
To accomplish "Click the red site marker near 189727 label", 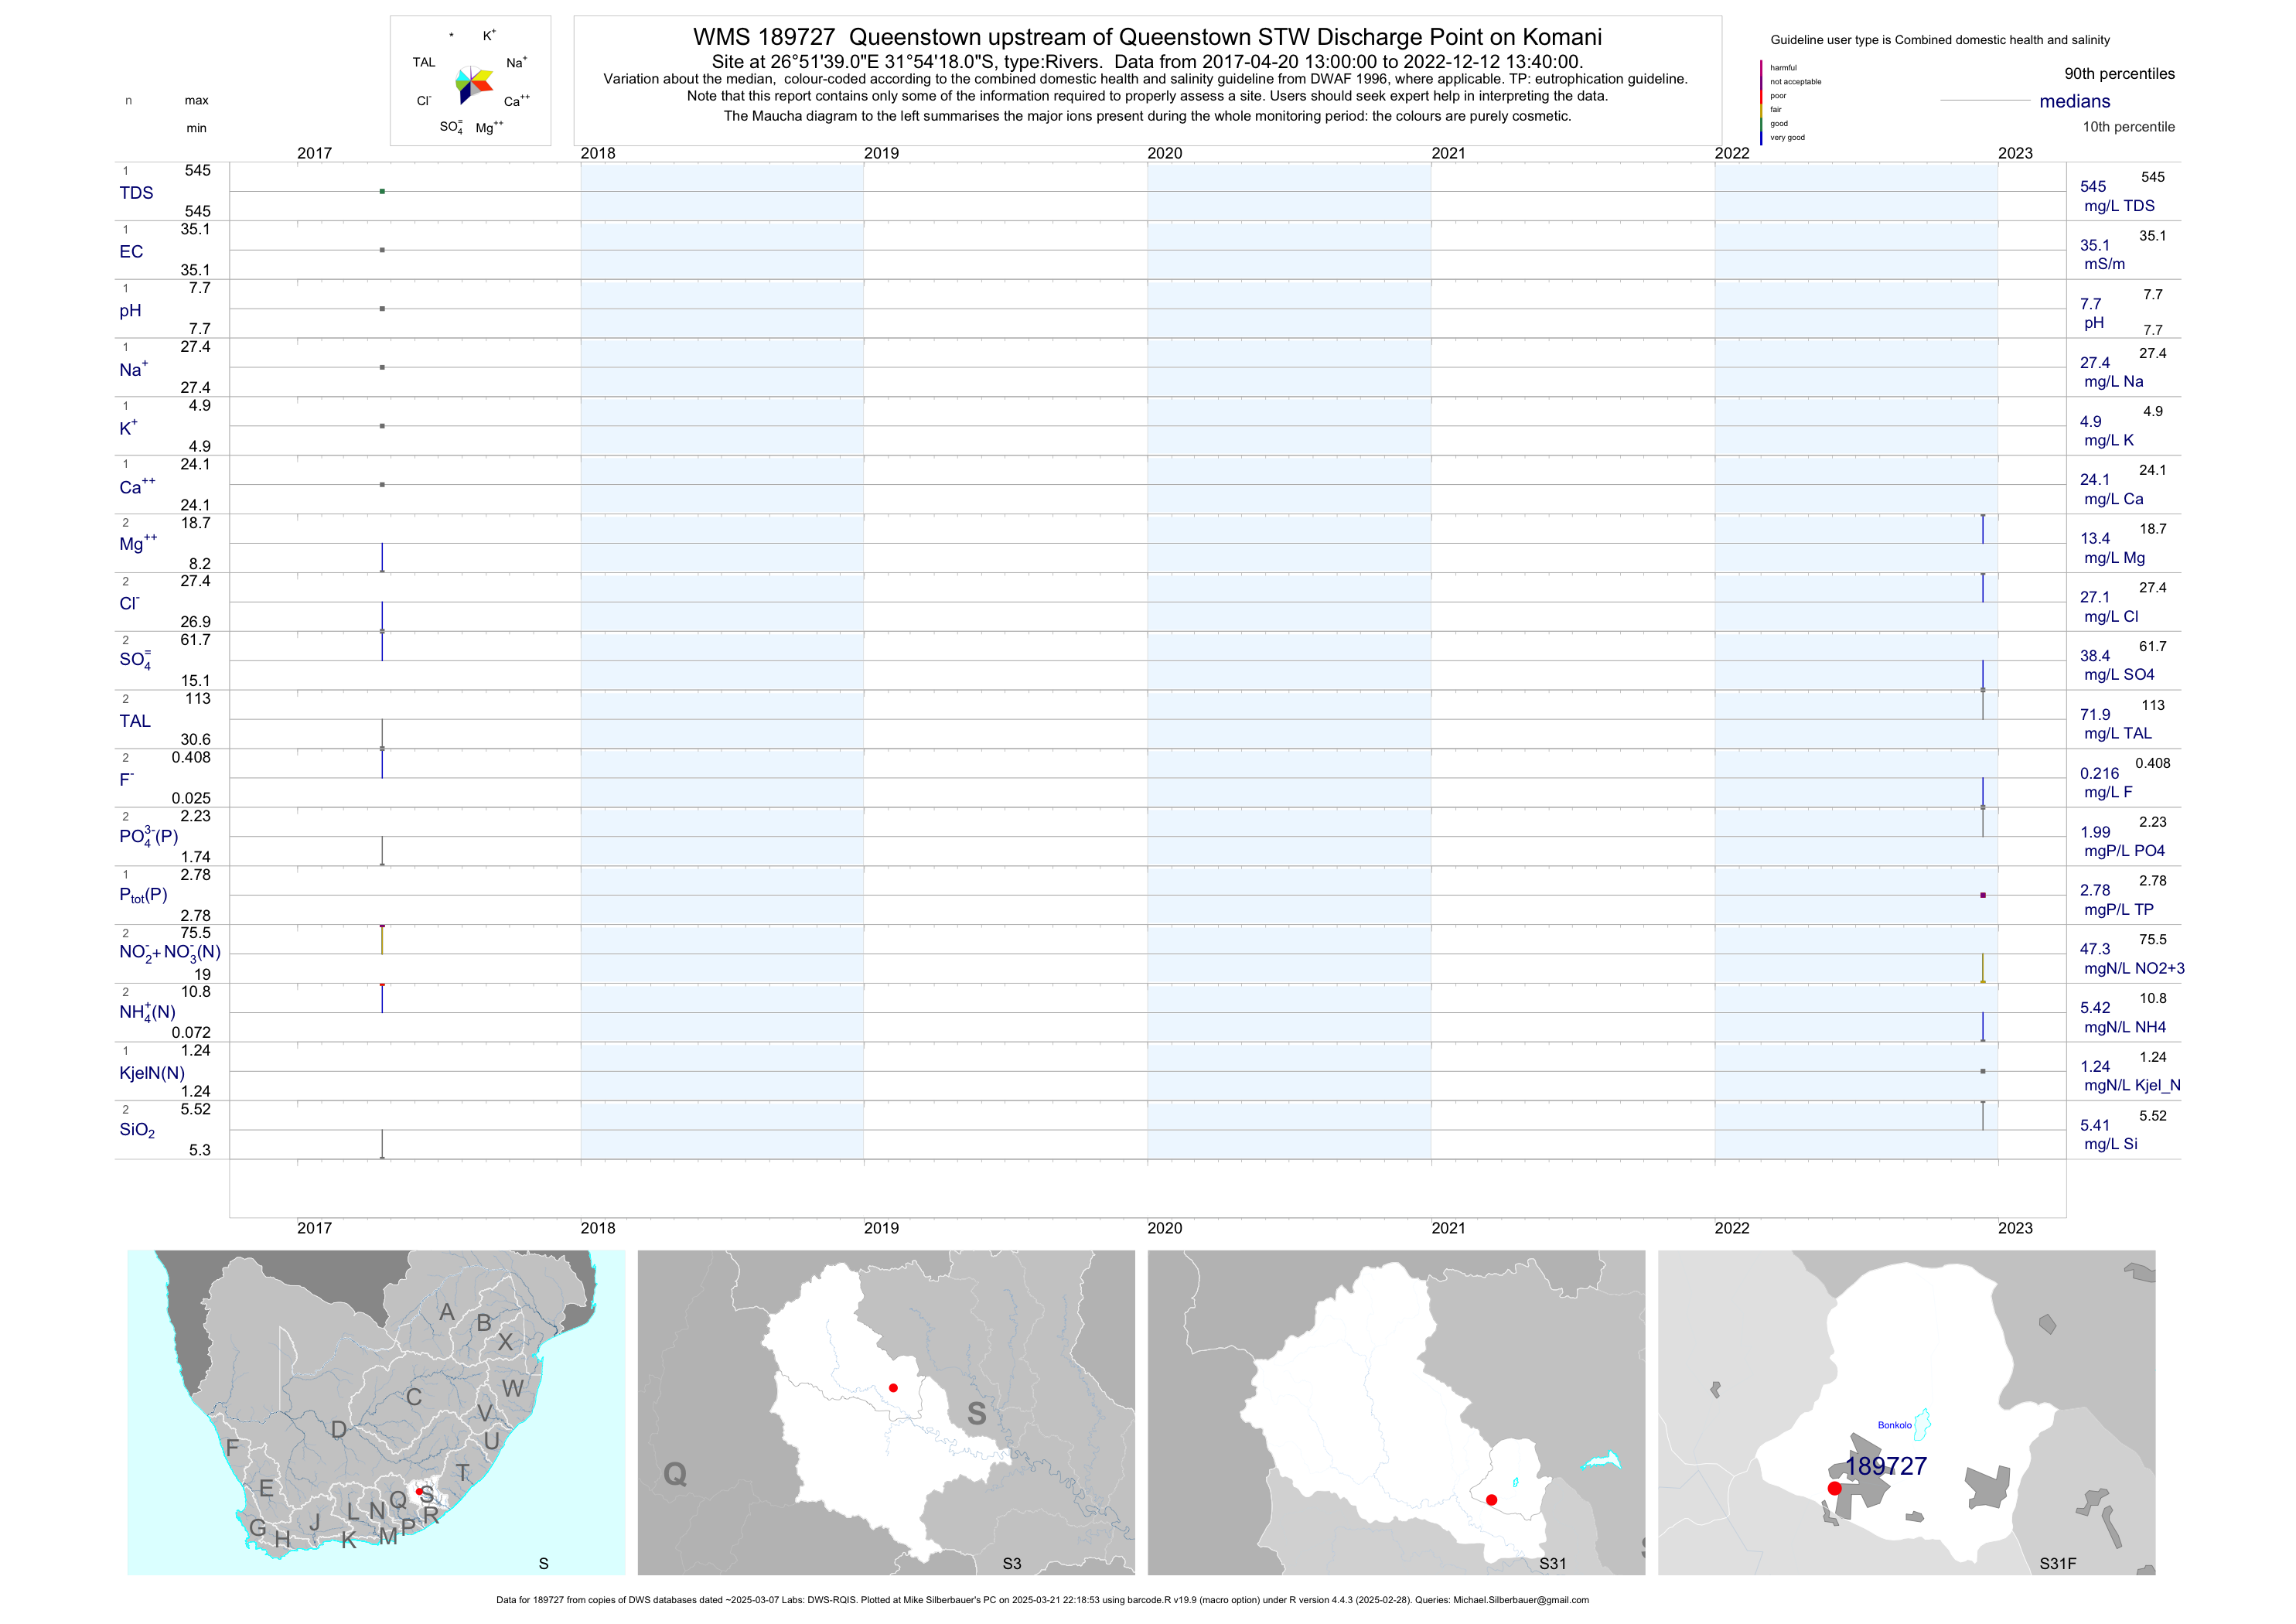I will (x=1834, y=1488).
